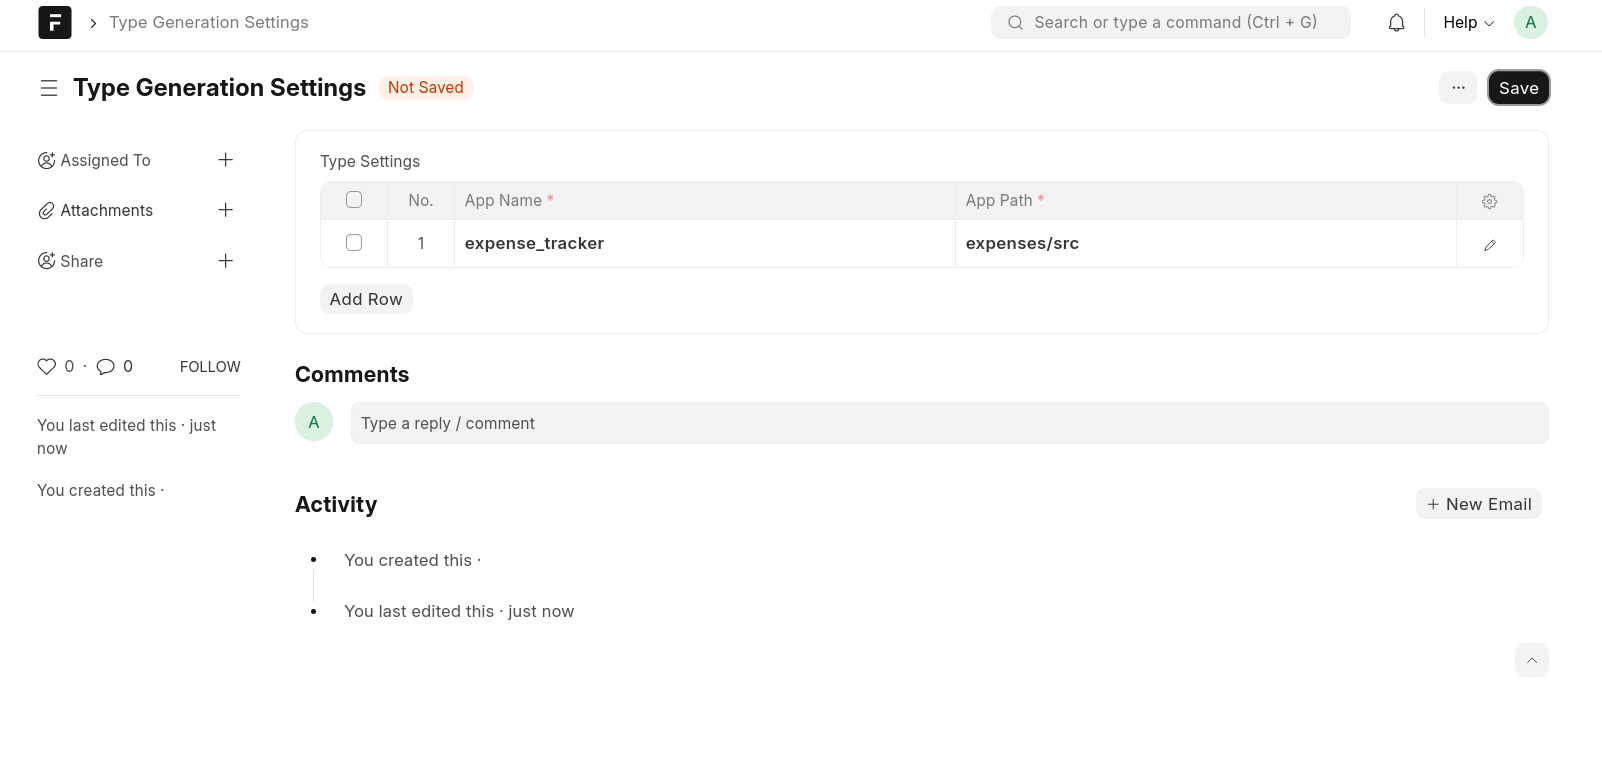1602x781 pixels.
Task: Check the expense_tracker row checkbox
Action: click(x=354, y=243)
